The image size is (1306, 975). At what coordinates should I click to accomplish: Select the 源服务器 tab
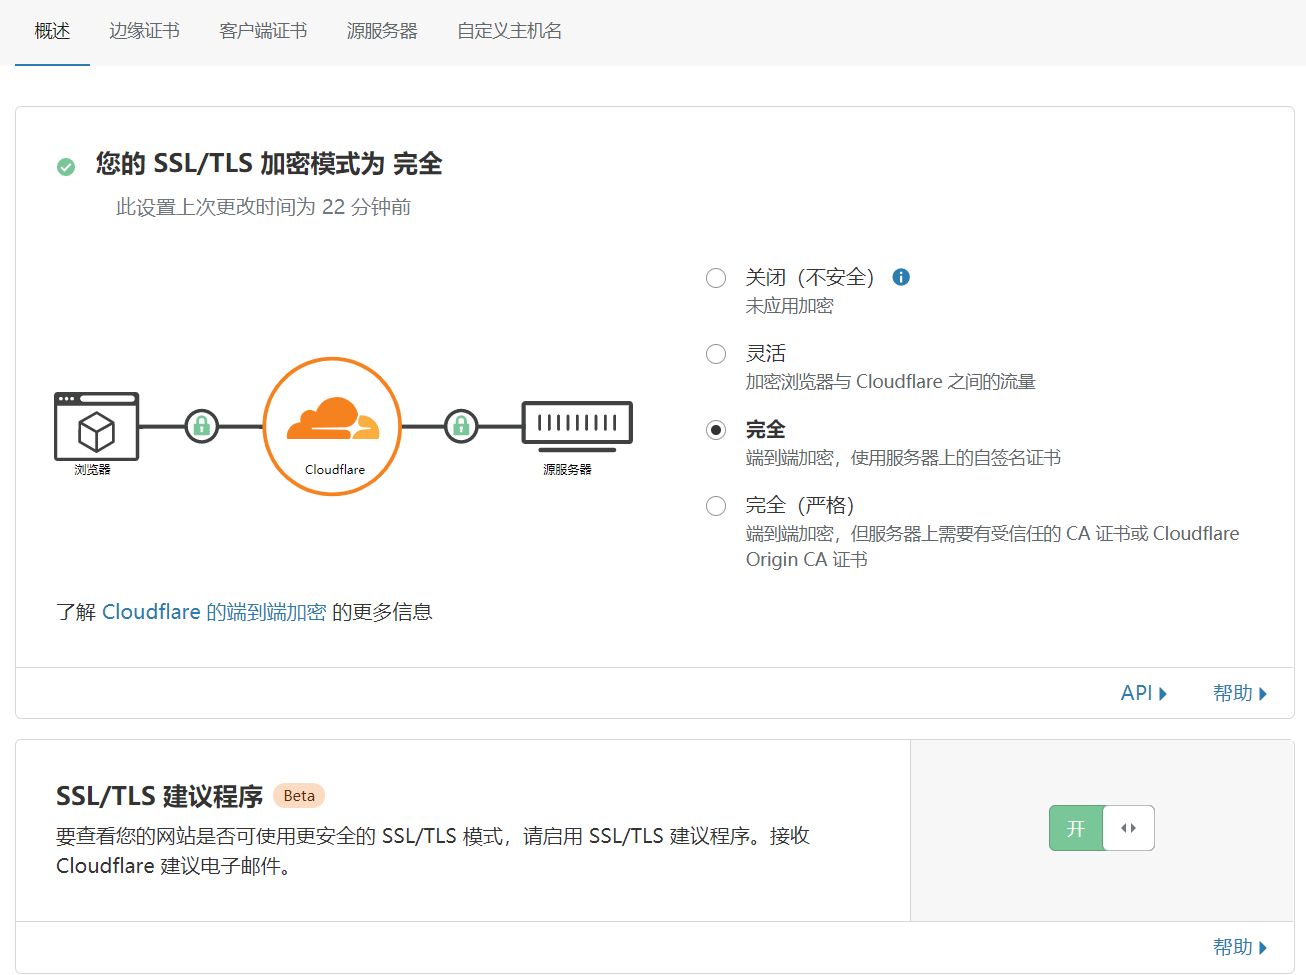point(382,31)
